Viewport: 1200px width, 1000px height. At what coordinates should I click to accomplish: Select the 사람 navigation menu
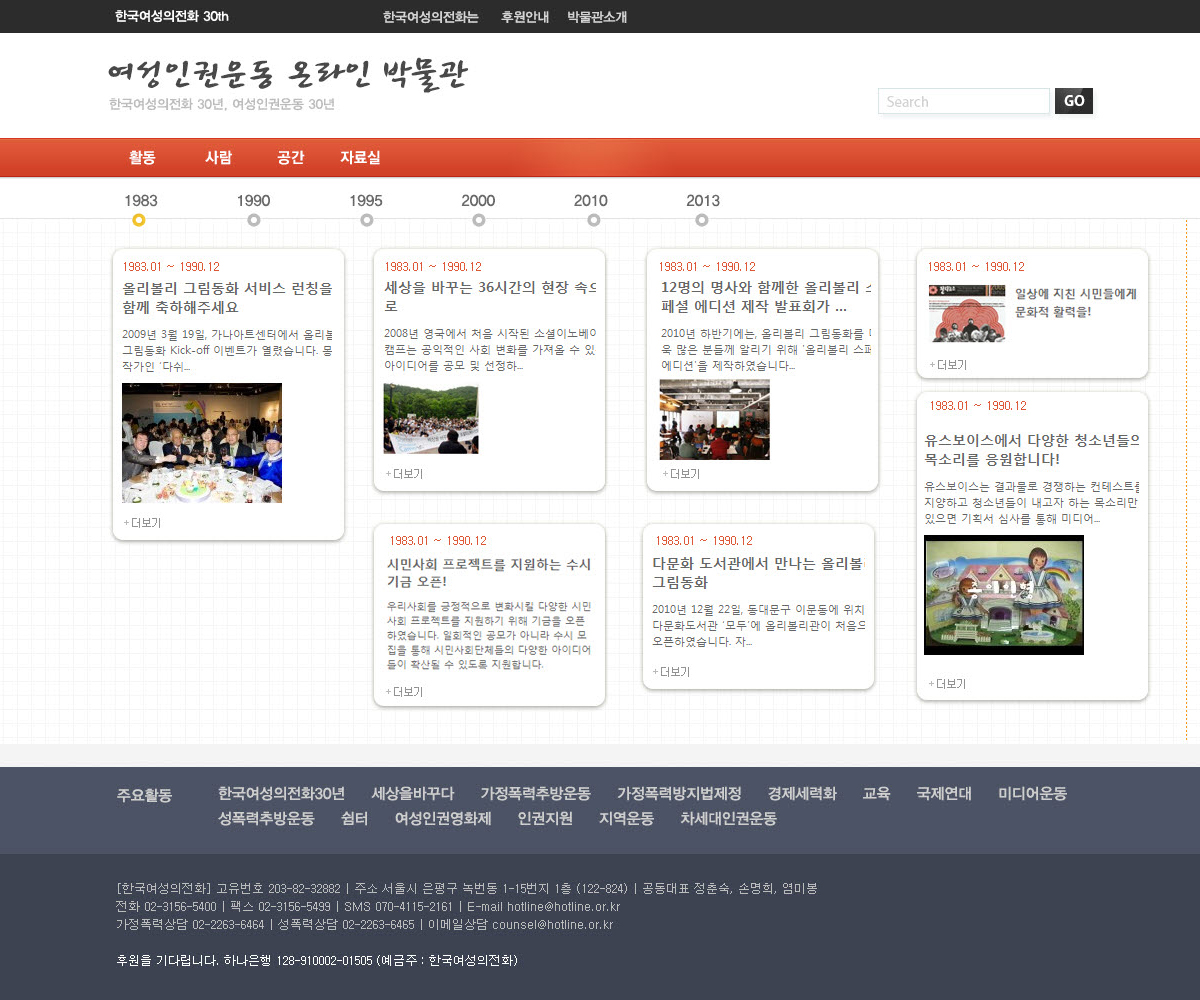[218, 157]
